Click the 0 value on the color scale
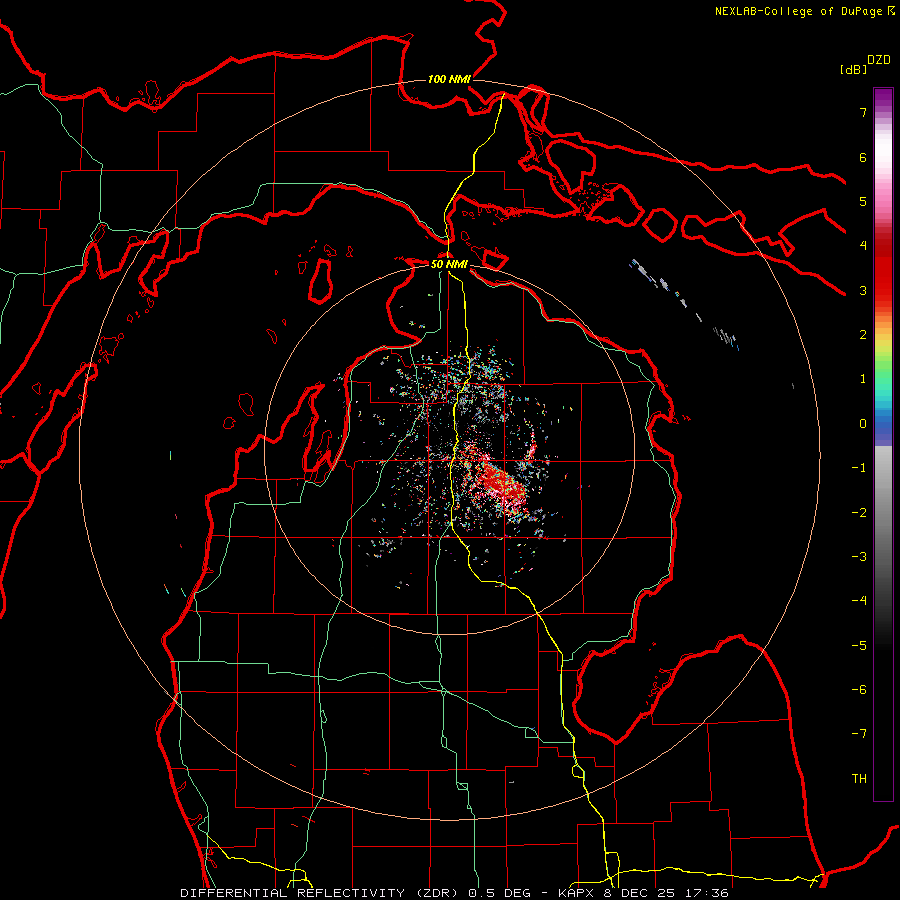This screenshot has width=900, height=900. click(863, 424)
